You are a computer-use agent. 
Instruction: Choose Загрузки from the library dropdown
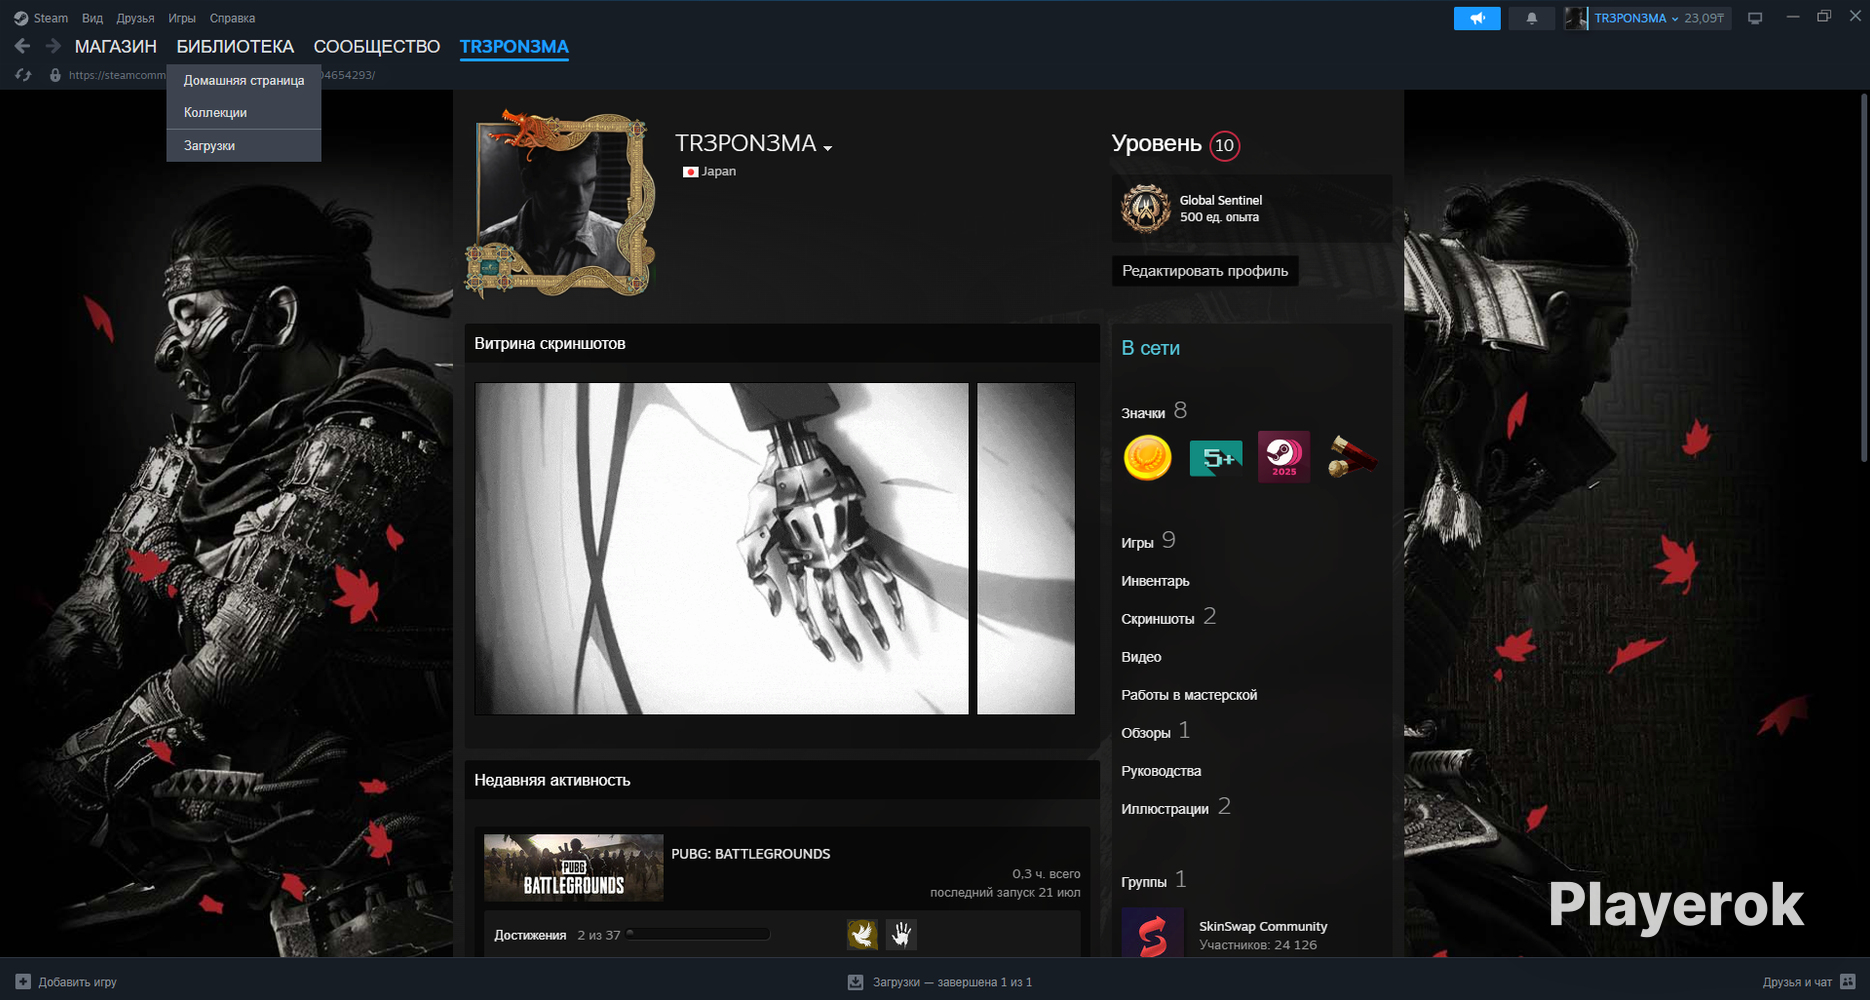pyautogui.click(x=244, y=145)
